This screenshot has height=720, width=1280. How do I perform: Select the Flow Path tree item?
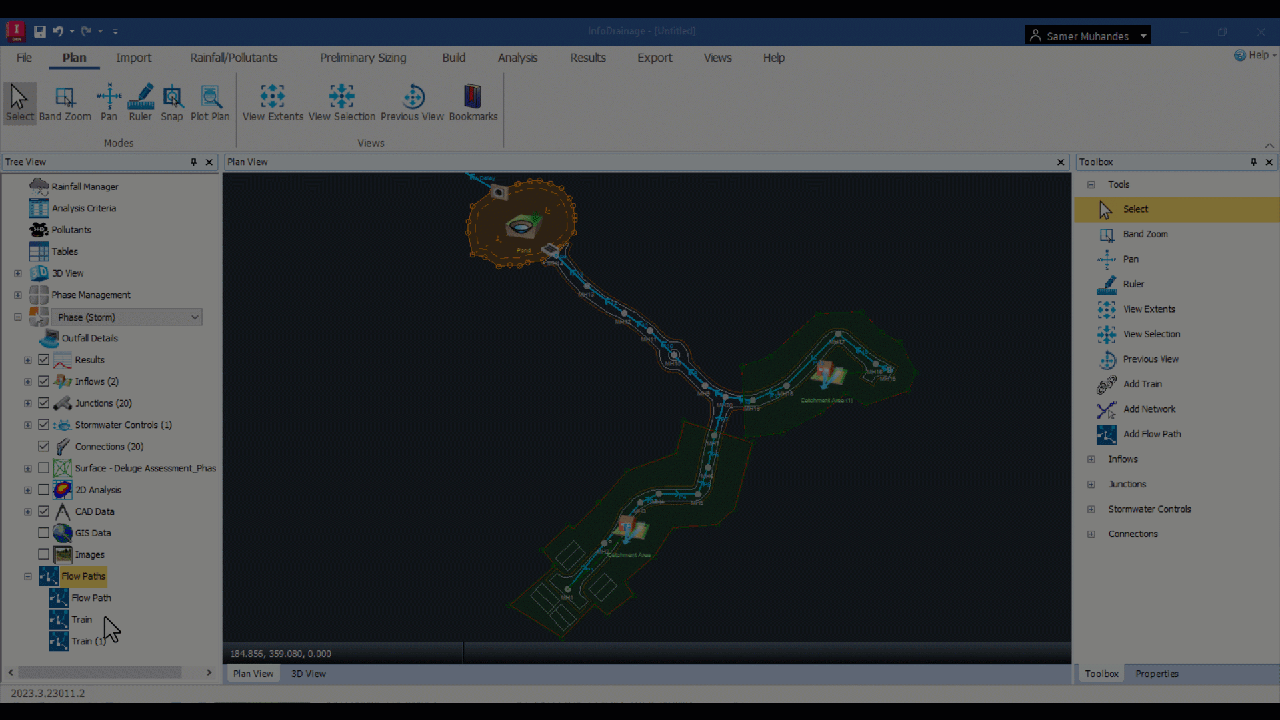tap(91, 598)
